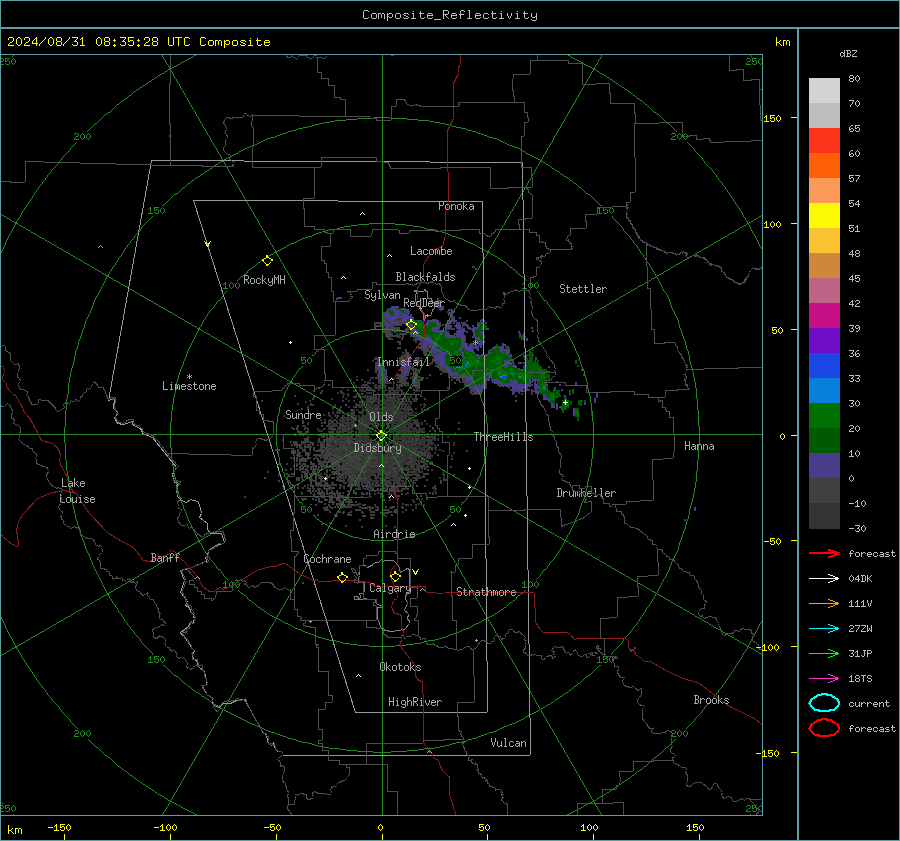This screenshot has height=841, width=900.
Task: Select the Hanna label on the map
Action: pos(699,446)
